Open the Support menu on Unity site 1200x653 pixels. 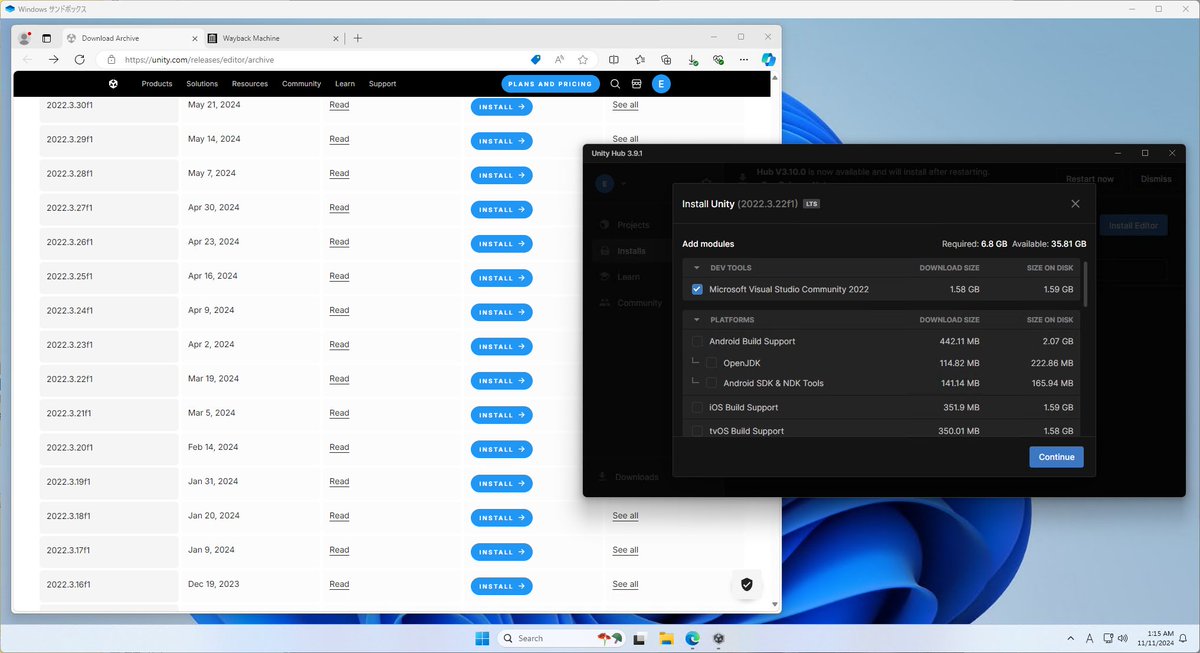(382, 84)
